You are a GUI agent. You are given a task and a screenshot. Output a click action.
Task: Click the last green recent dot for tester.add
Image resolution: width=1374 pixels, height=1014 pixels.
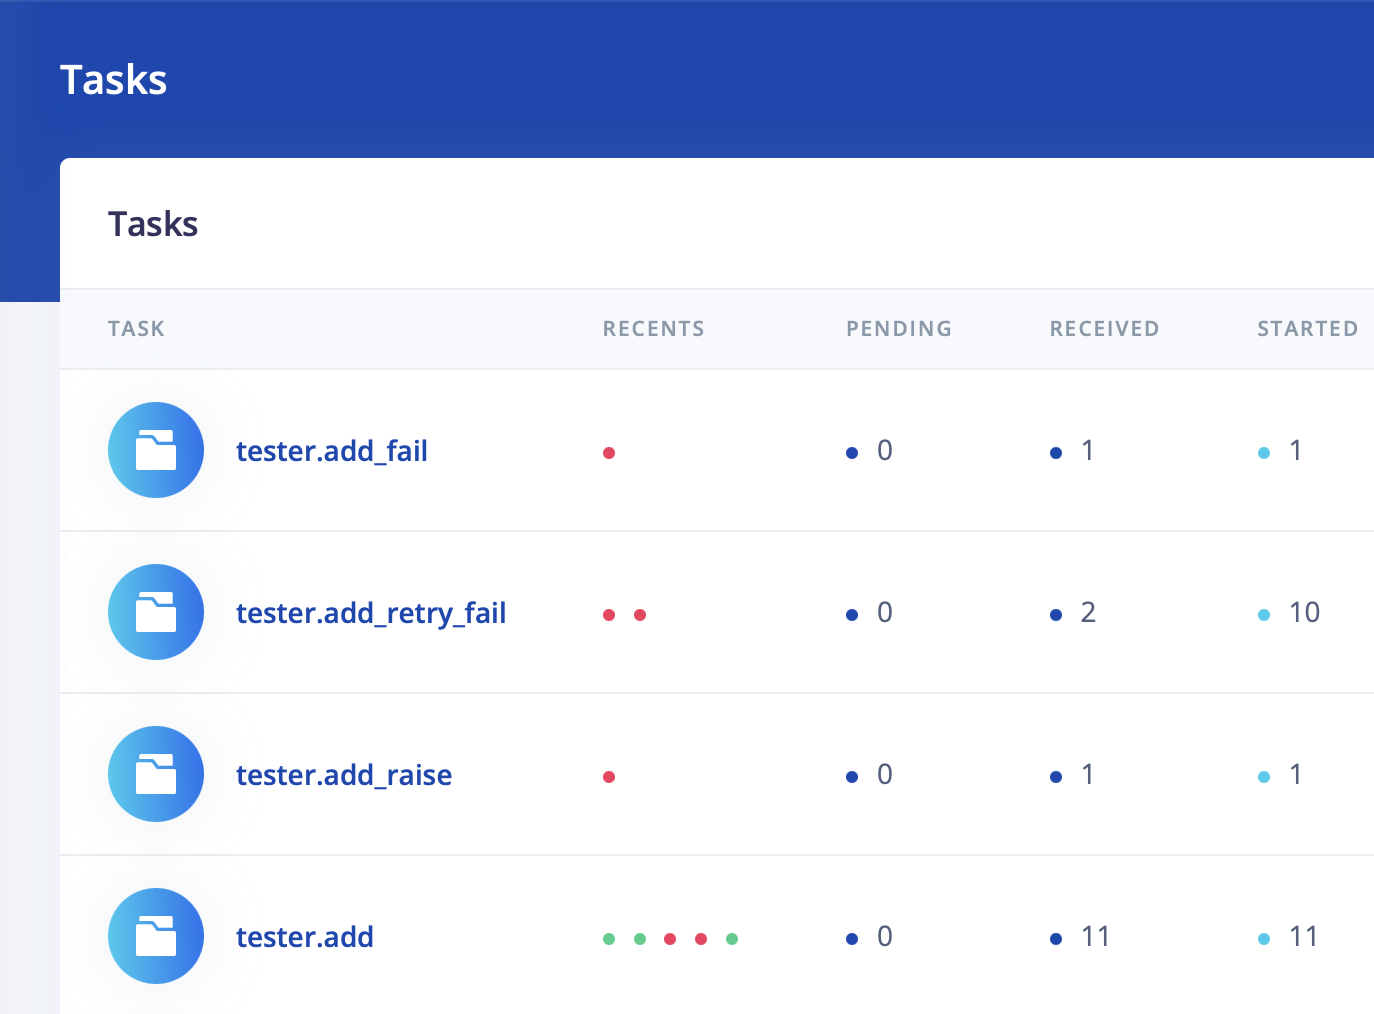tap(732, 939)
